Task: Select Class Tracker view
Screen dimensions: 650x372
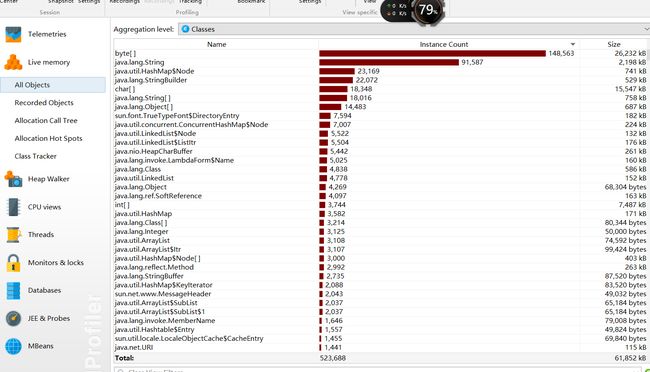Action: (x=35, y=156)
